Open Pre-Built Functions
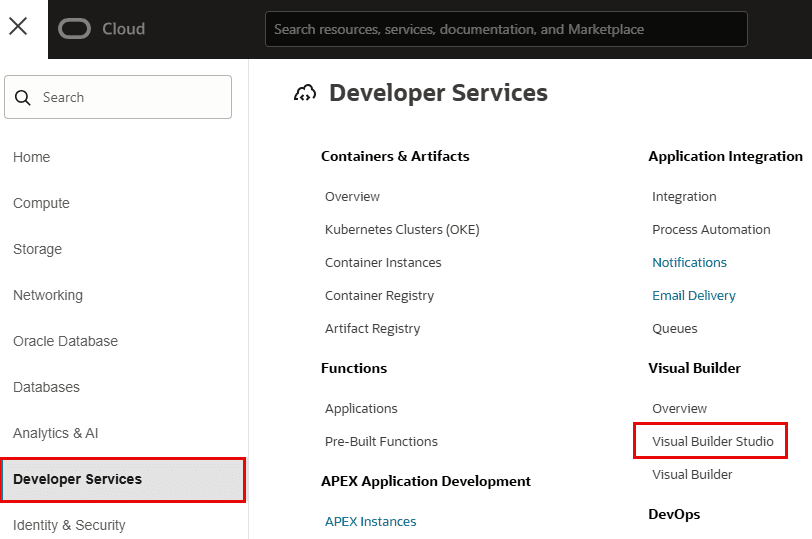 381,442
